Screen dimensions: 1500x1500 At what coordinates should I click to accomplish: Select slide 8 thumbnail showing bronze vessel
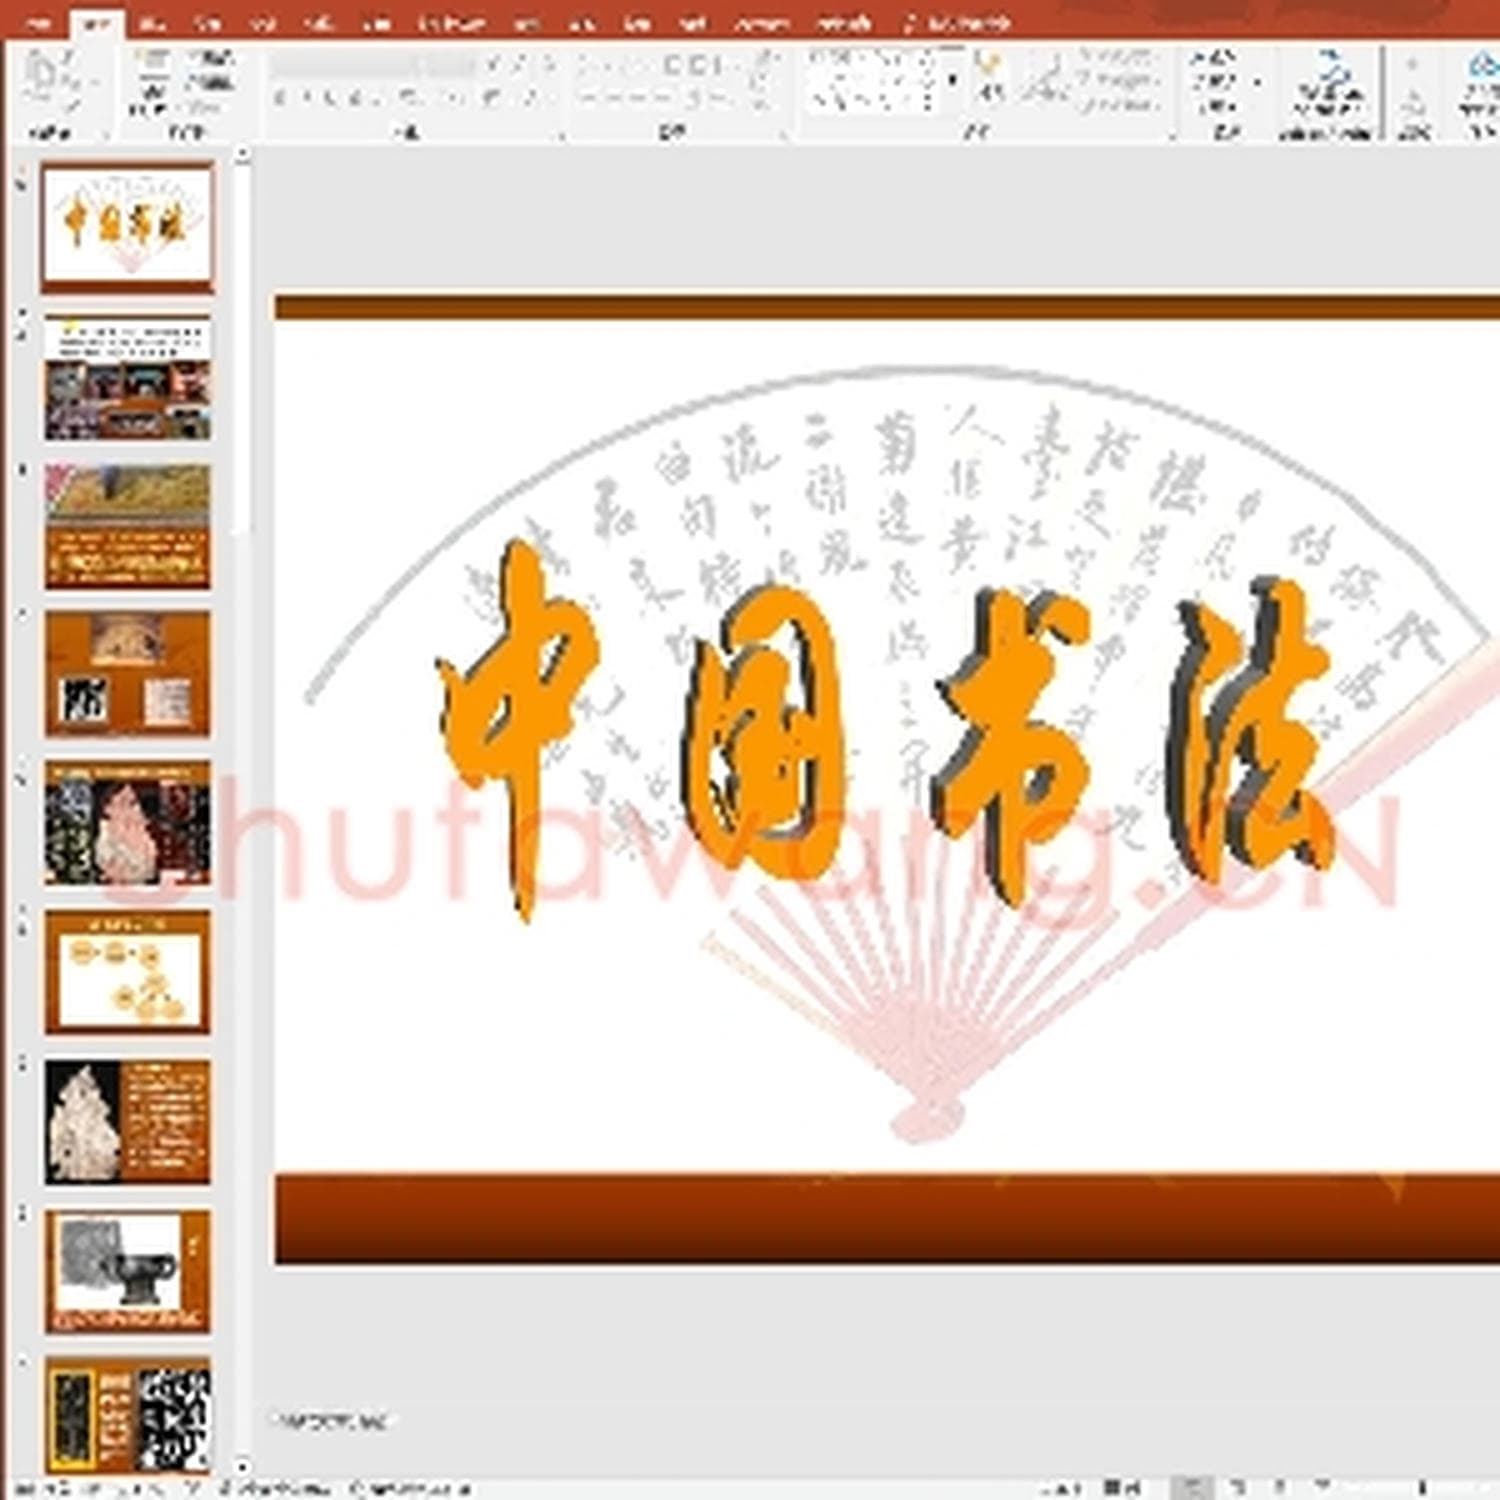(127, 1270)
